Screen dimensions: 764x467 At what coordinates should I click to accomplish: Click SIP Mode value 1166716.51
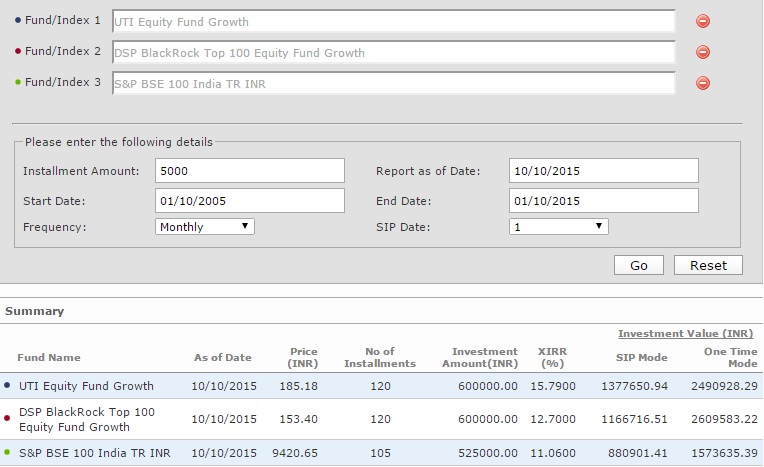(634, 419)
